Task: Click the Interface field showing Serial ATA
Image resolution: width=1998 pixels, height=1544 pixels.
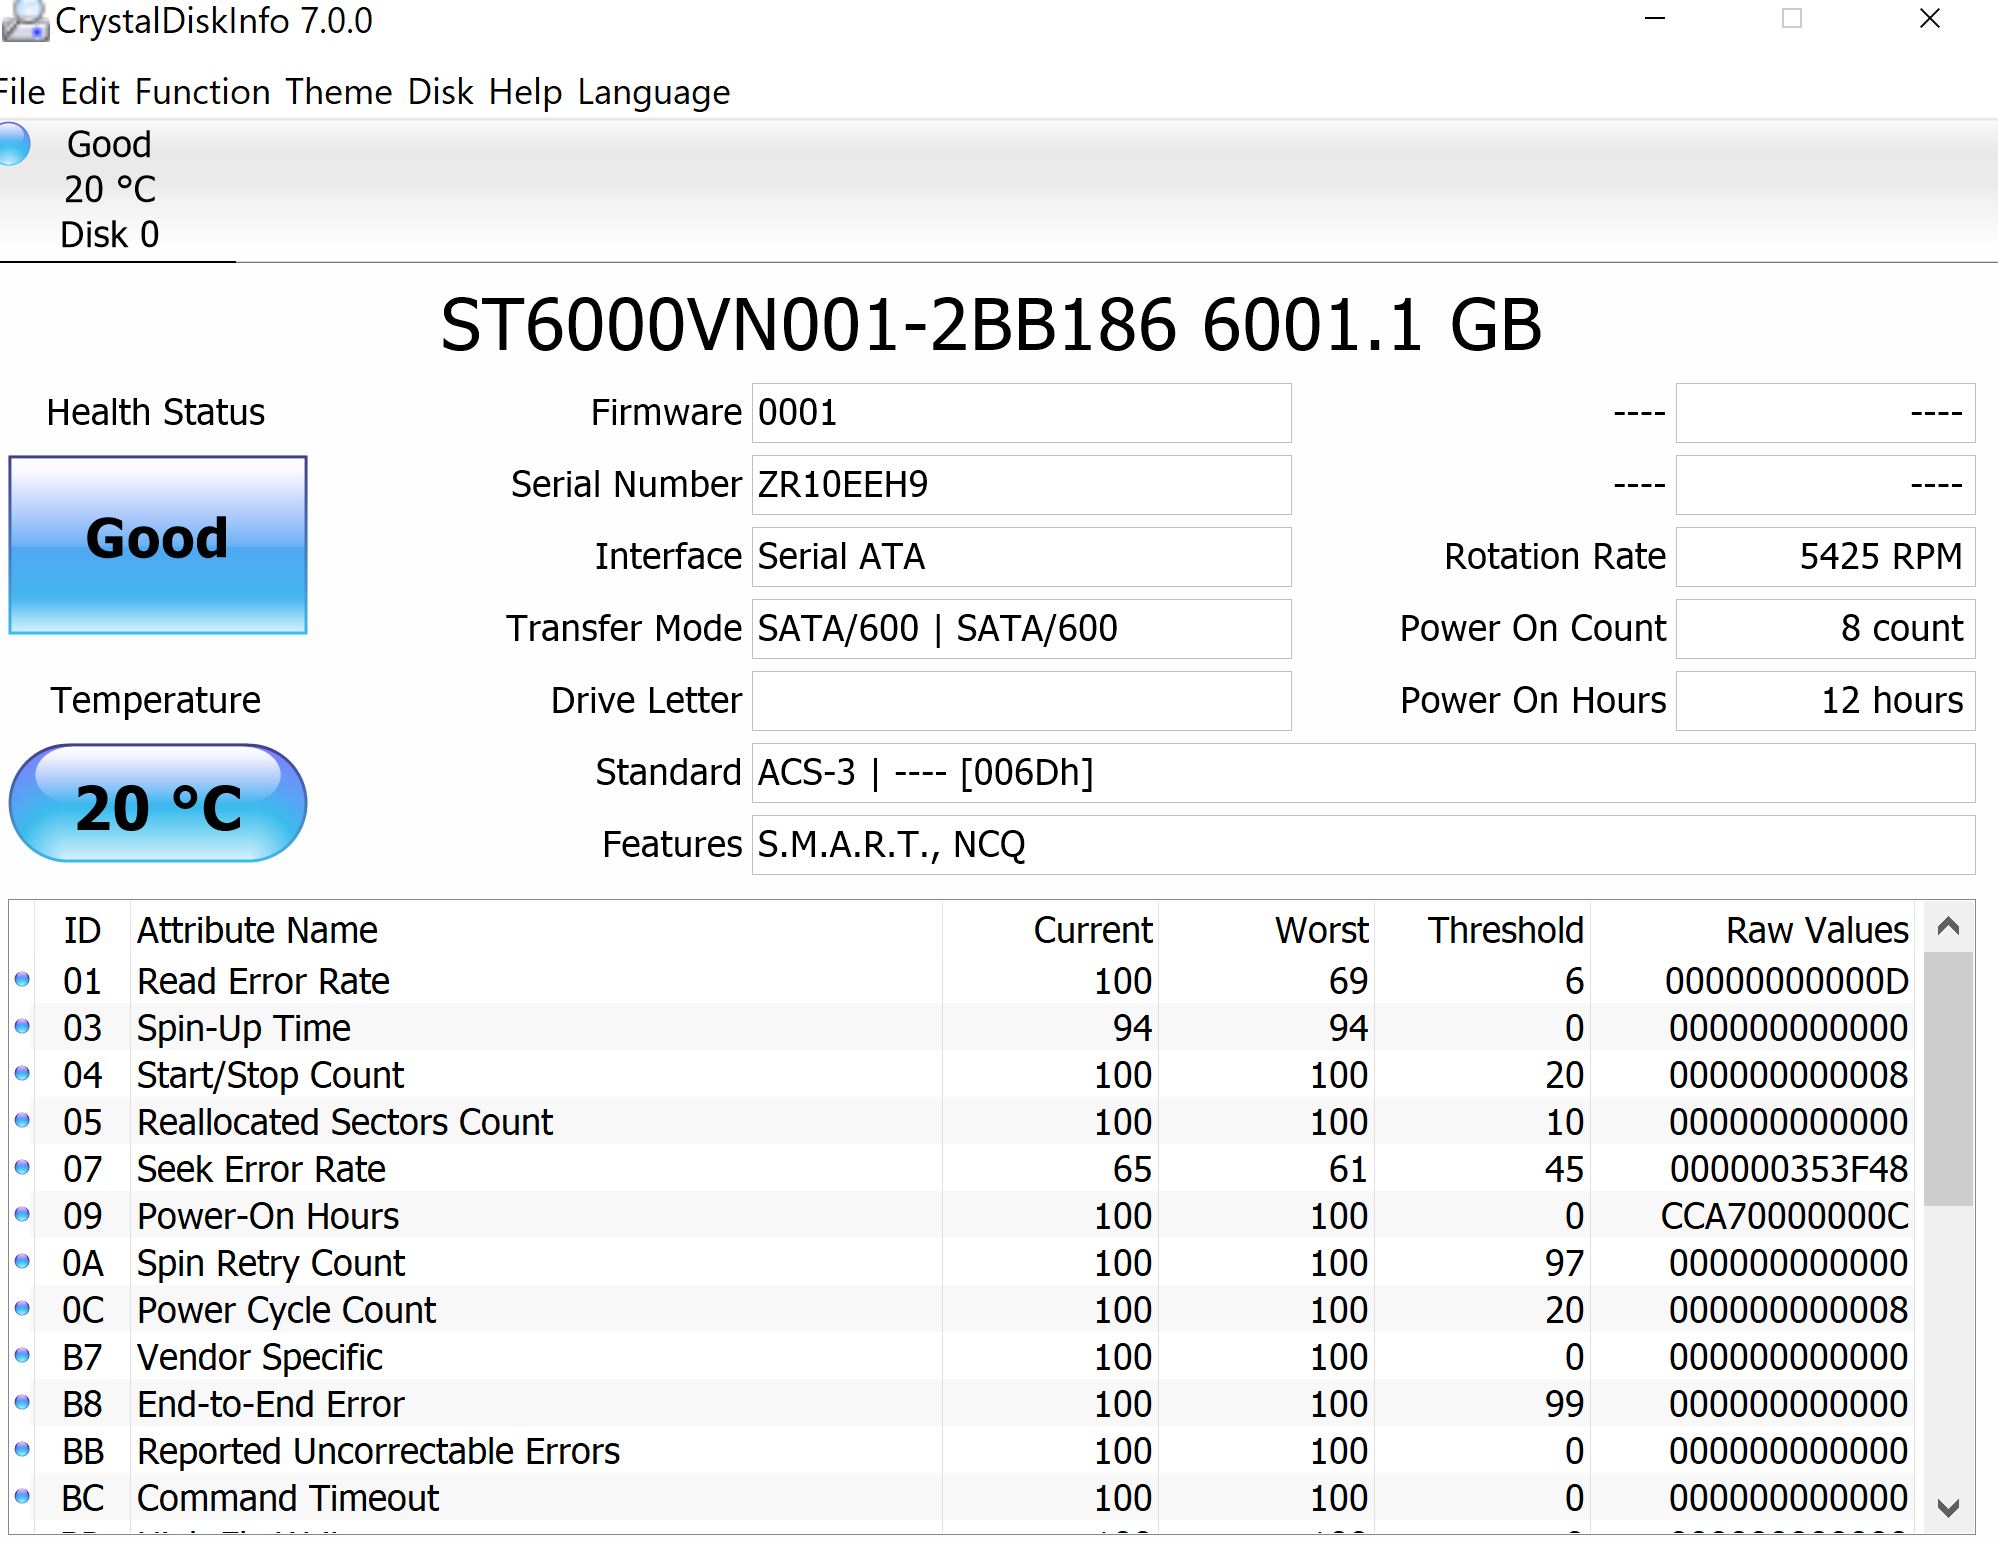Action: [1021, 557]
